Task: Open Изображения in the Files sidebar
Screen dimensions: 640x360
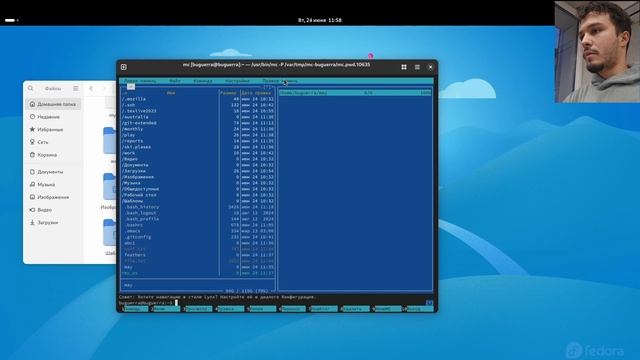Action: (53, 197)
